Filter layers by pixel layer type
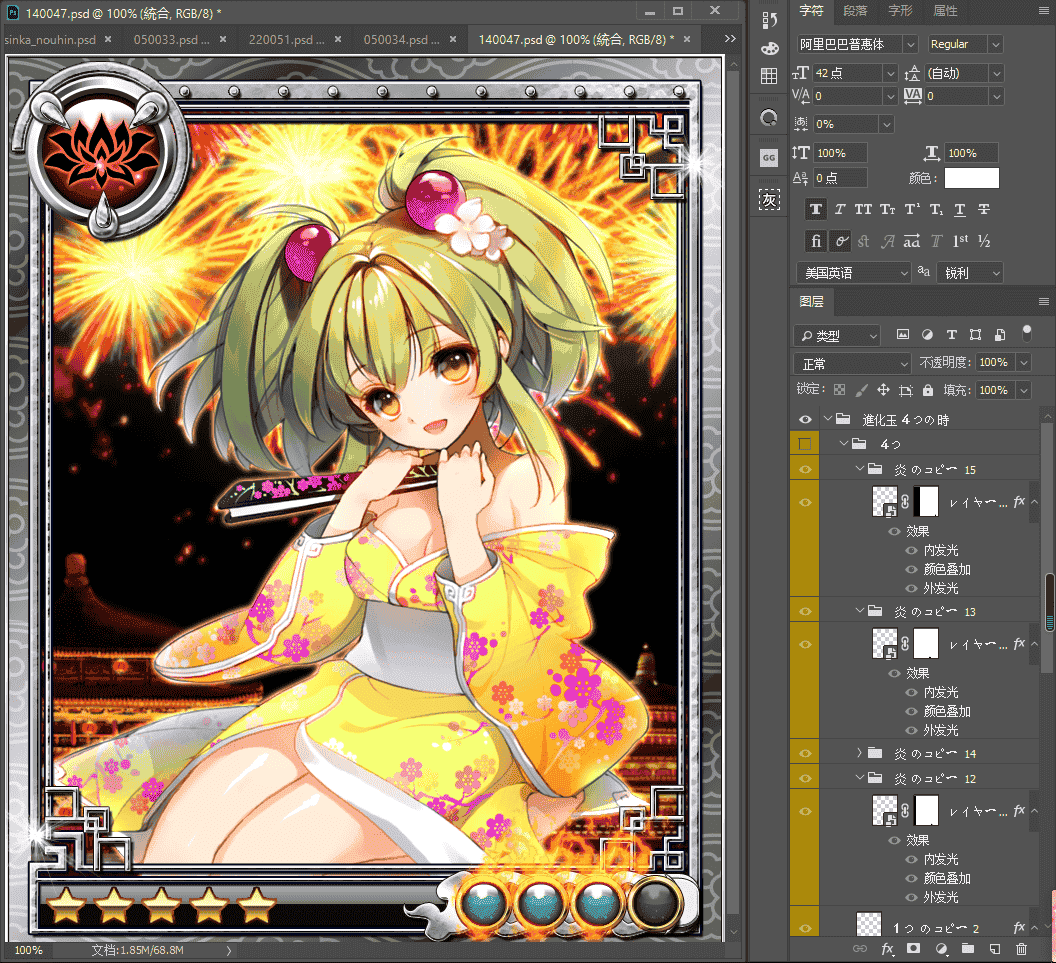1056x963 pixels. [903, 335]
